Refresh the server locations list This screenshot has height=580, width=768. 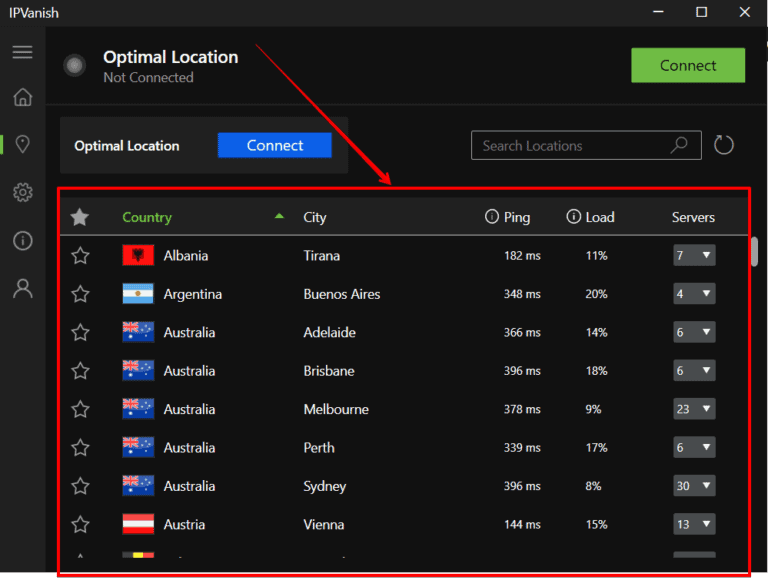point(724,145)
